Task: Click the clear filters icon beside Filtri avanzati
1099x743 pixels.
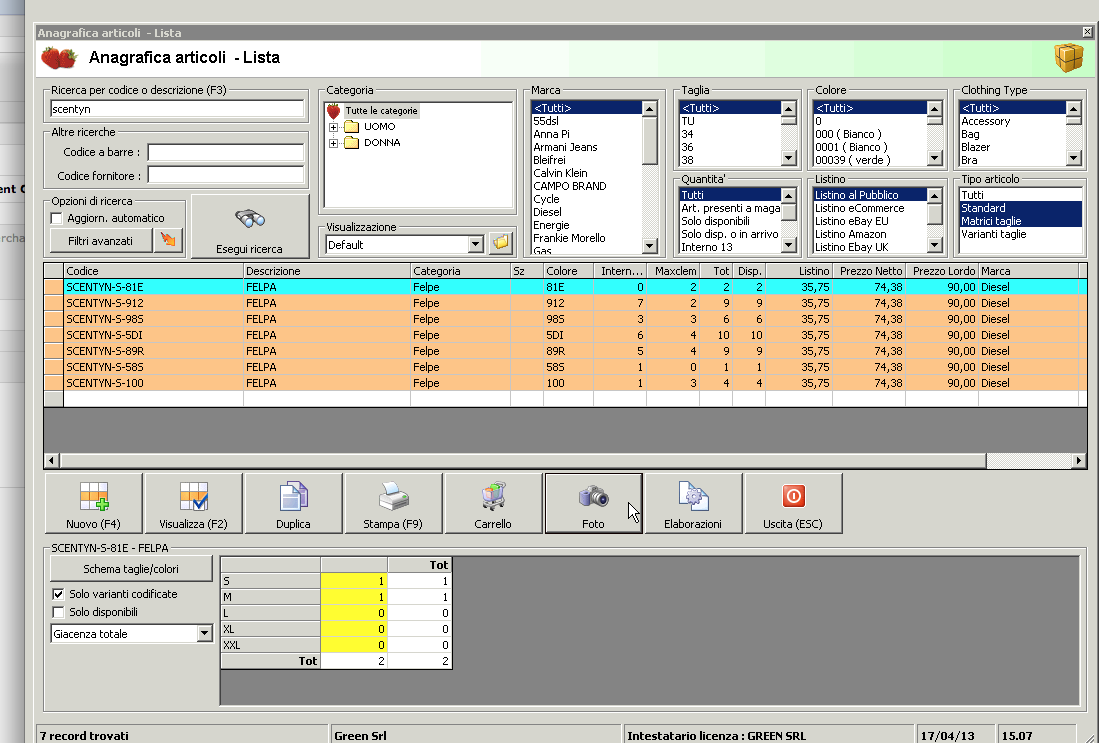Action: 170,240
